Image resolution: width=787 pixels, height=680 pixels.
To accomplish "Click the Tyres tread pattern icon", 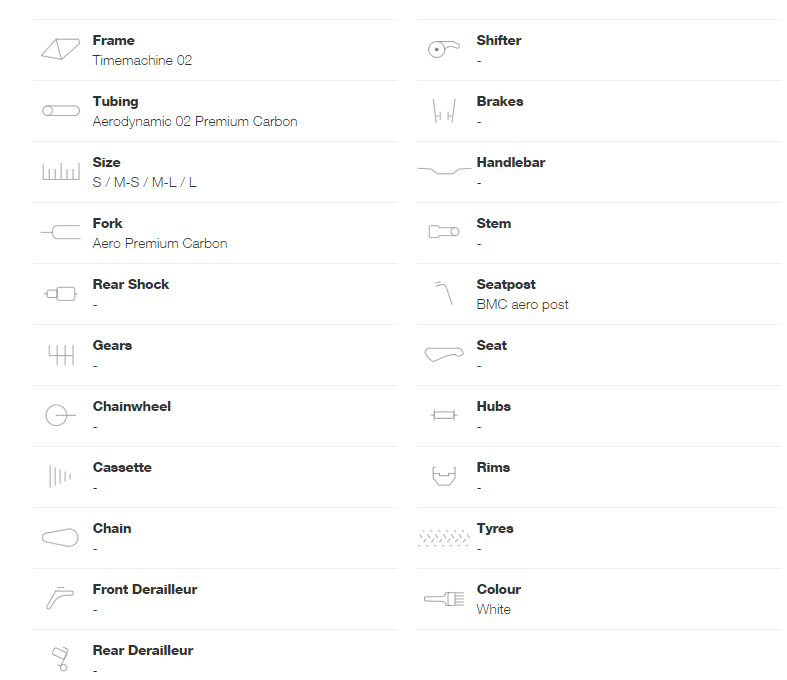I will coord(444,537).
